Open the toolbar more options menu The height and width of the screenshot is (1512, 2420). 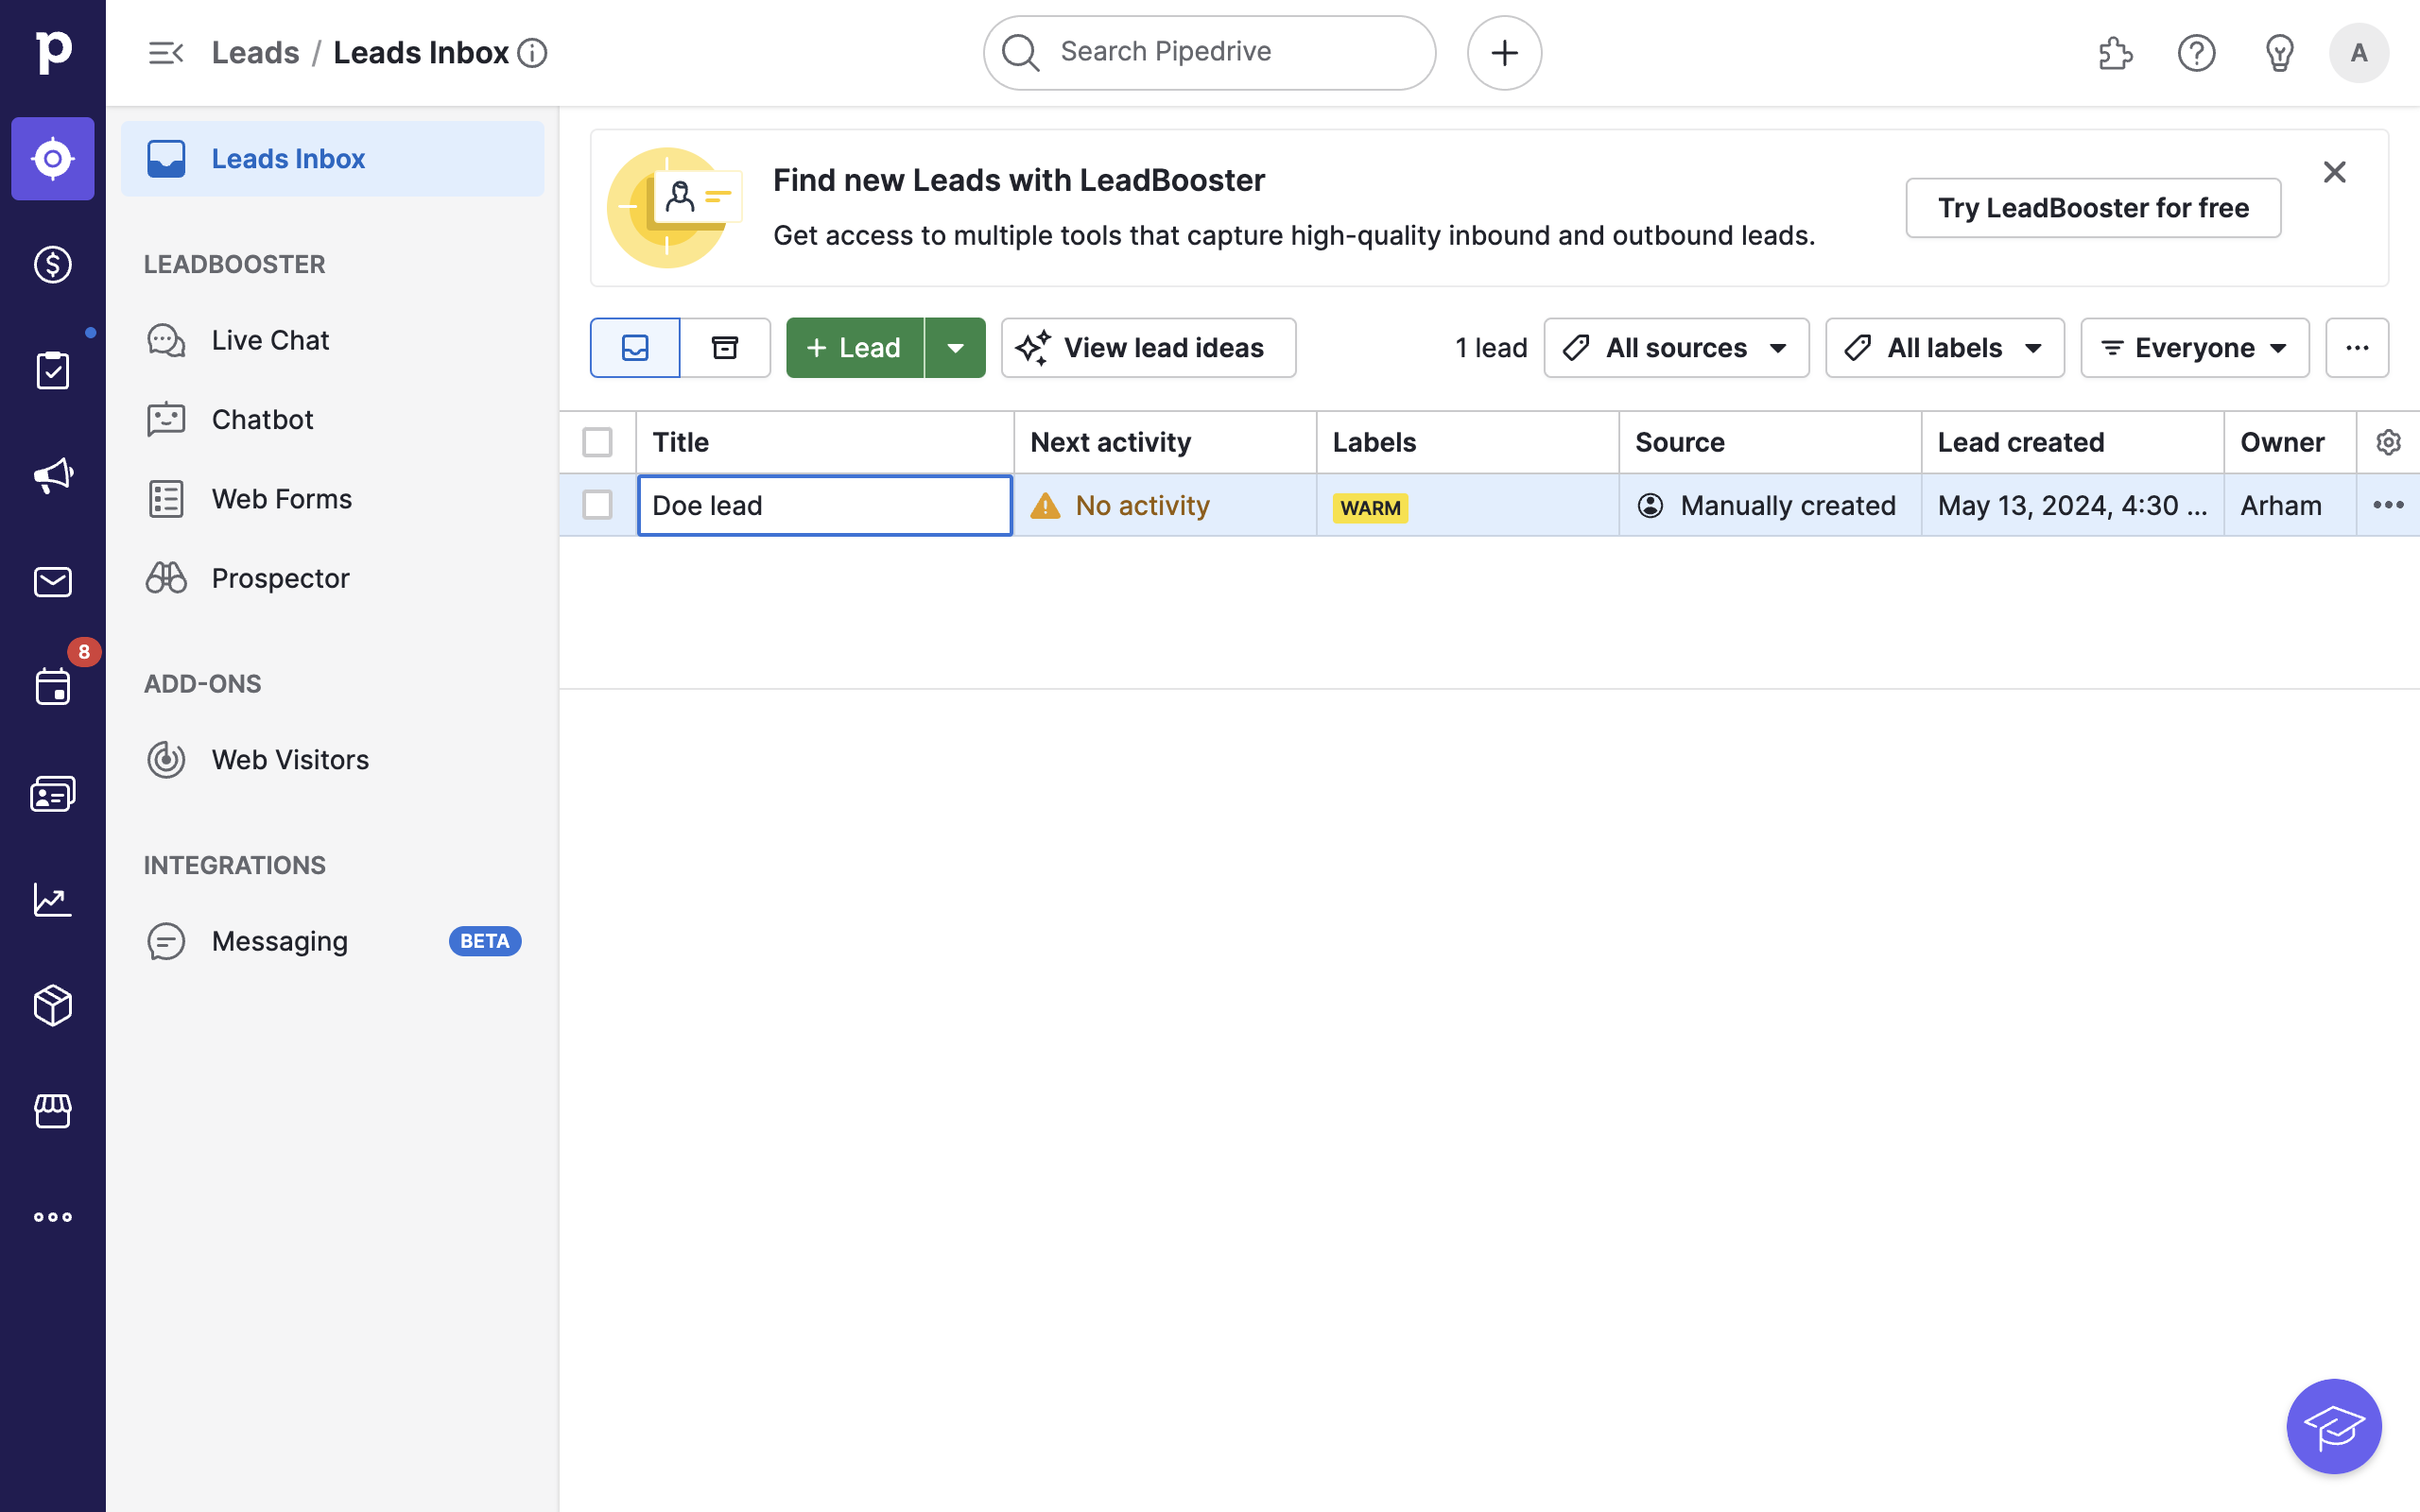pos(2357,348)
